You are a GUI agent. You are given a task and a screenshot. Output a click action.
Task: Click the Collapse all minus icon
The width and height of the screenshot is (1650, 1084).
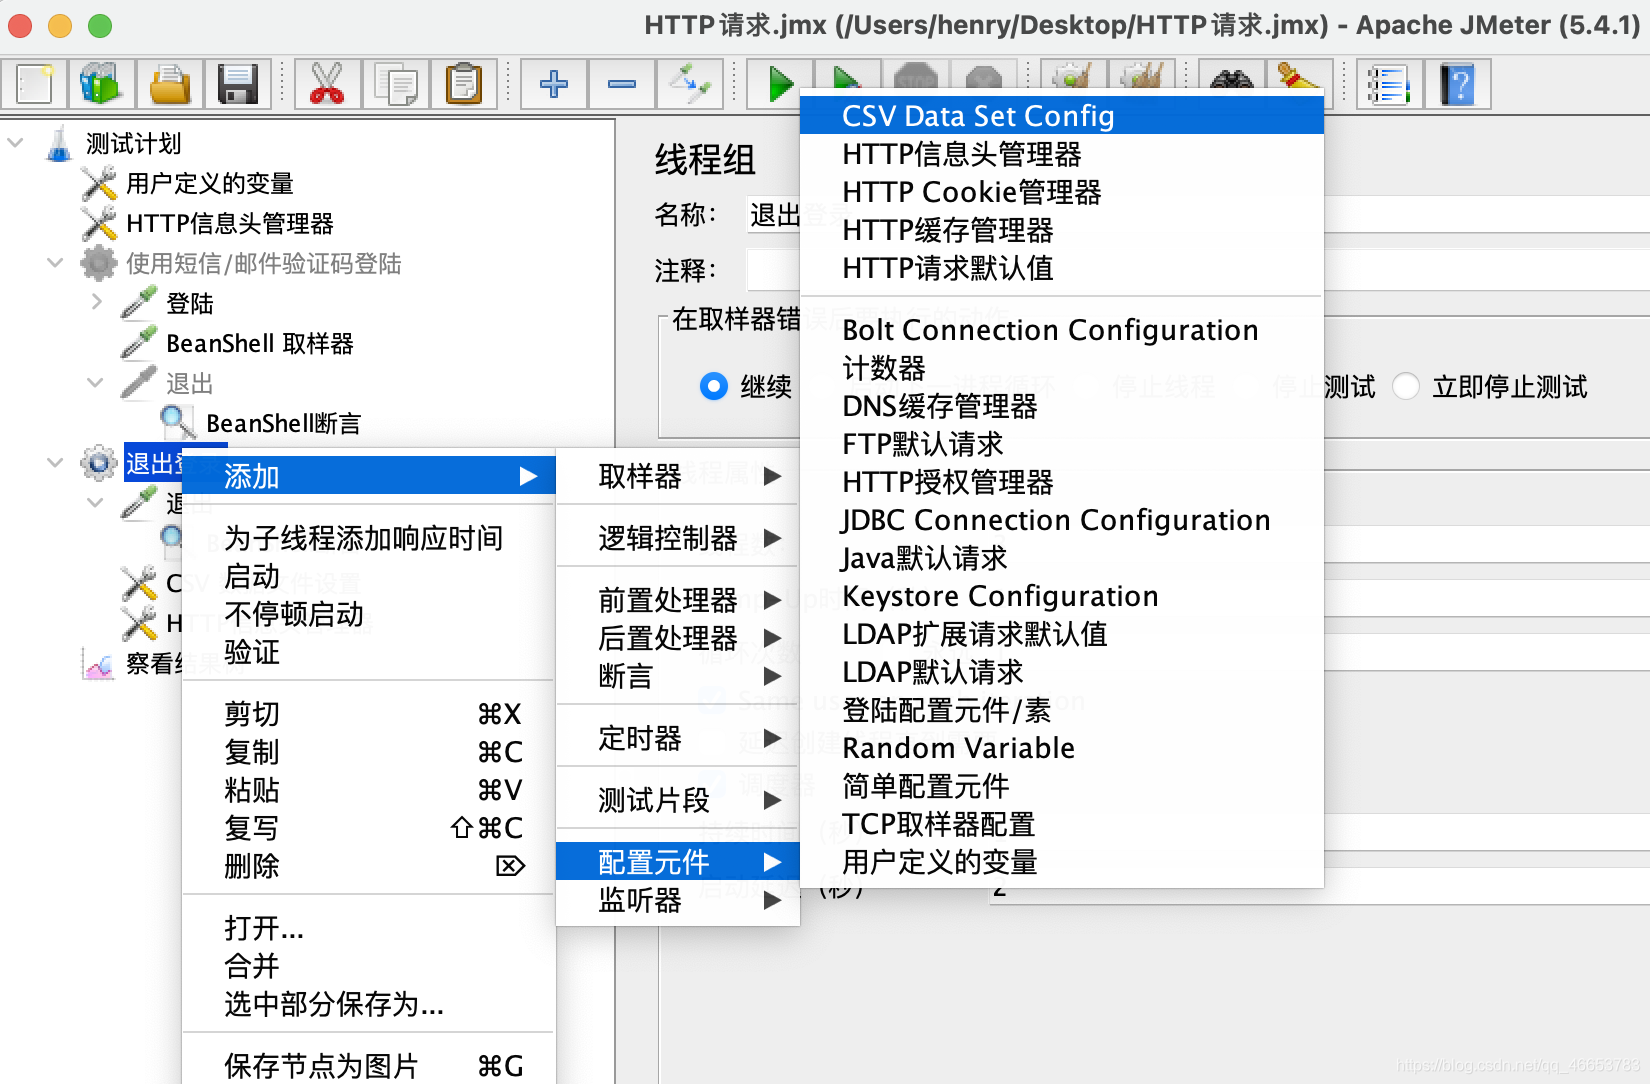[622, 84]
